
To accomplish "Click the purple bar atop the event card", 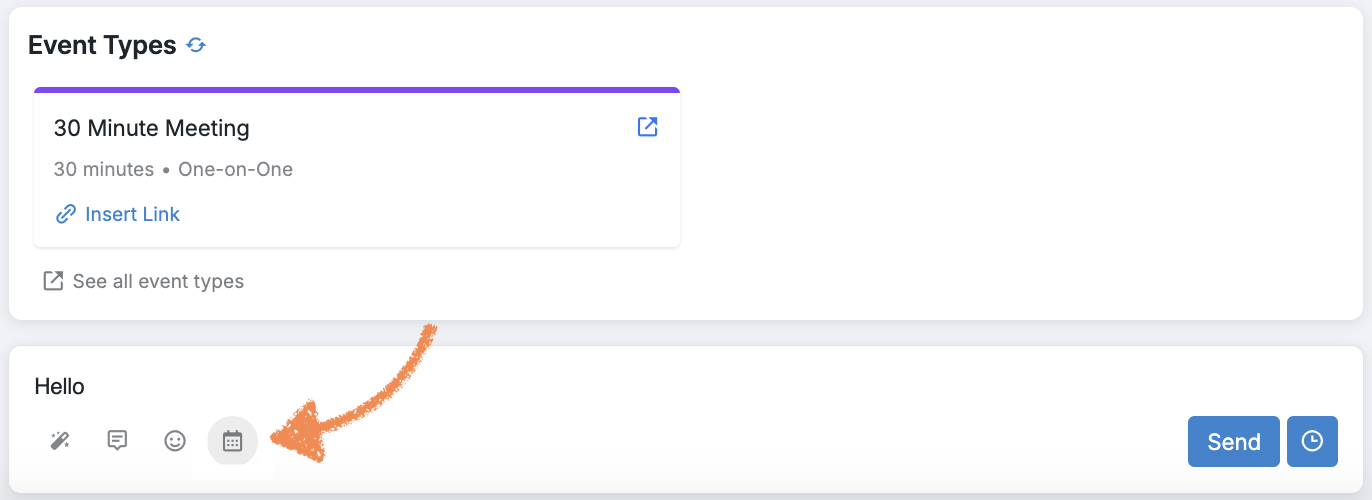I will 357,90.
